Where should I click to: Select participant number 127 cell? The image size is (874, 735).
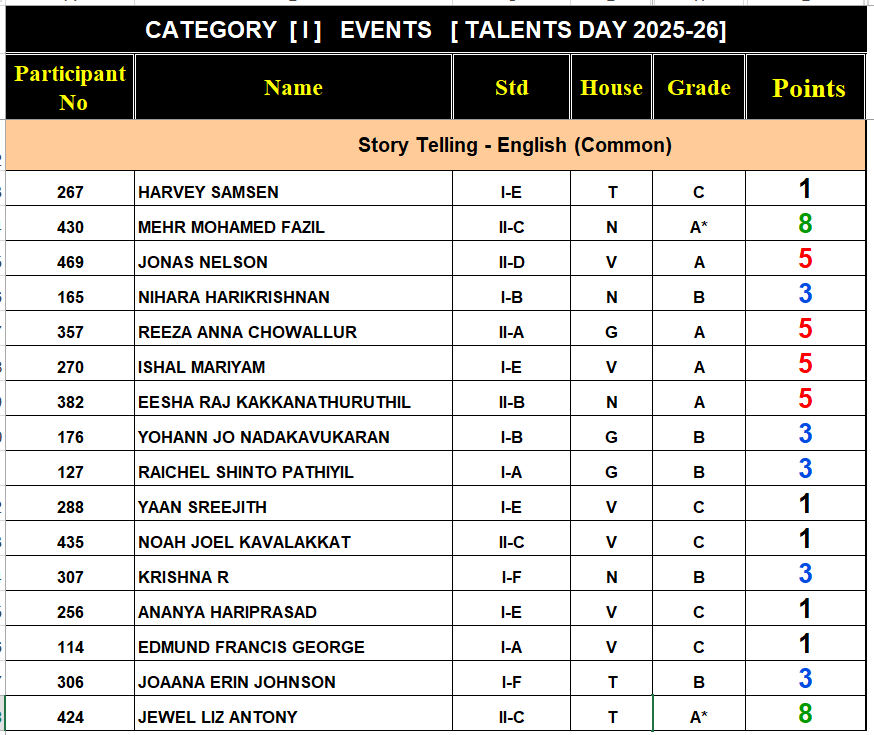coord(70,469)
